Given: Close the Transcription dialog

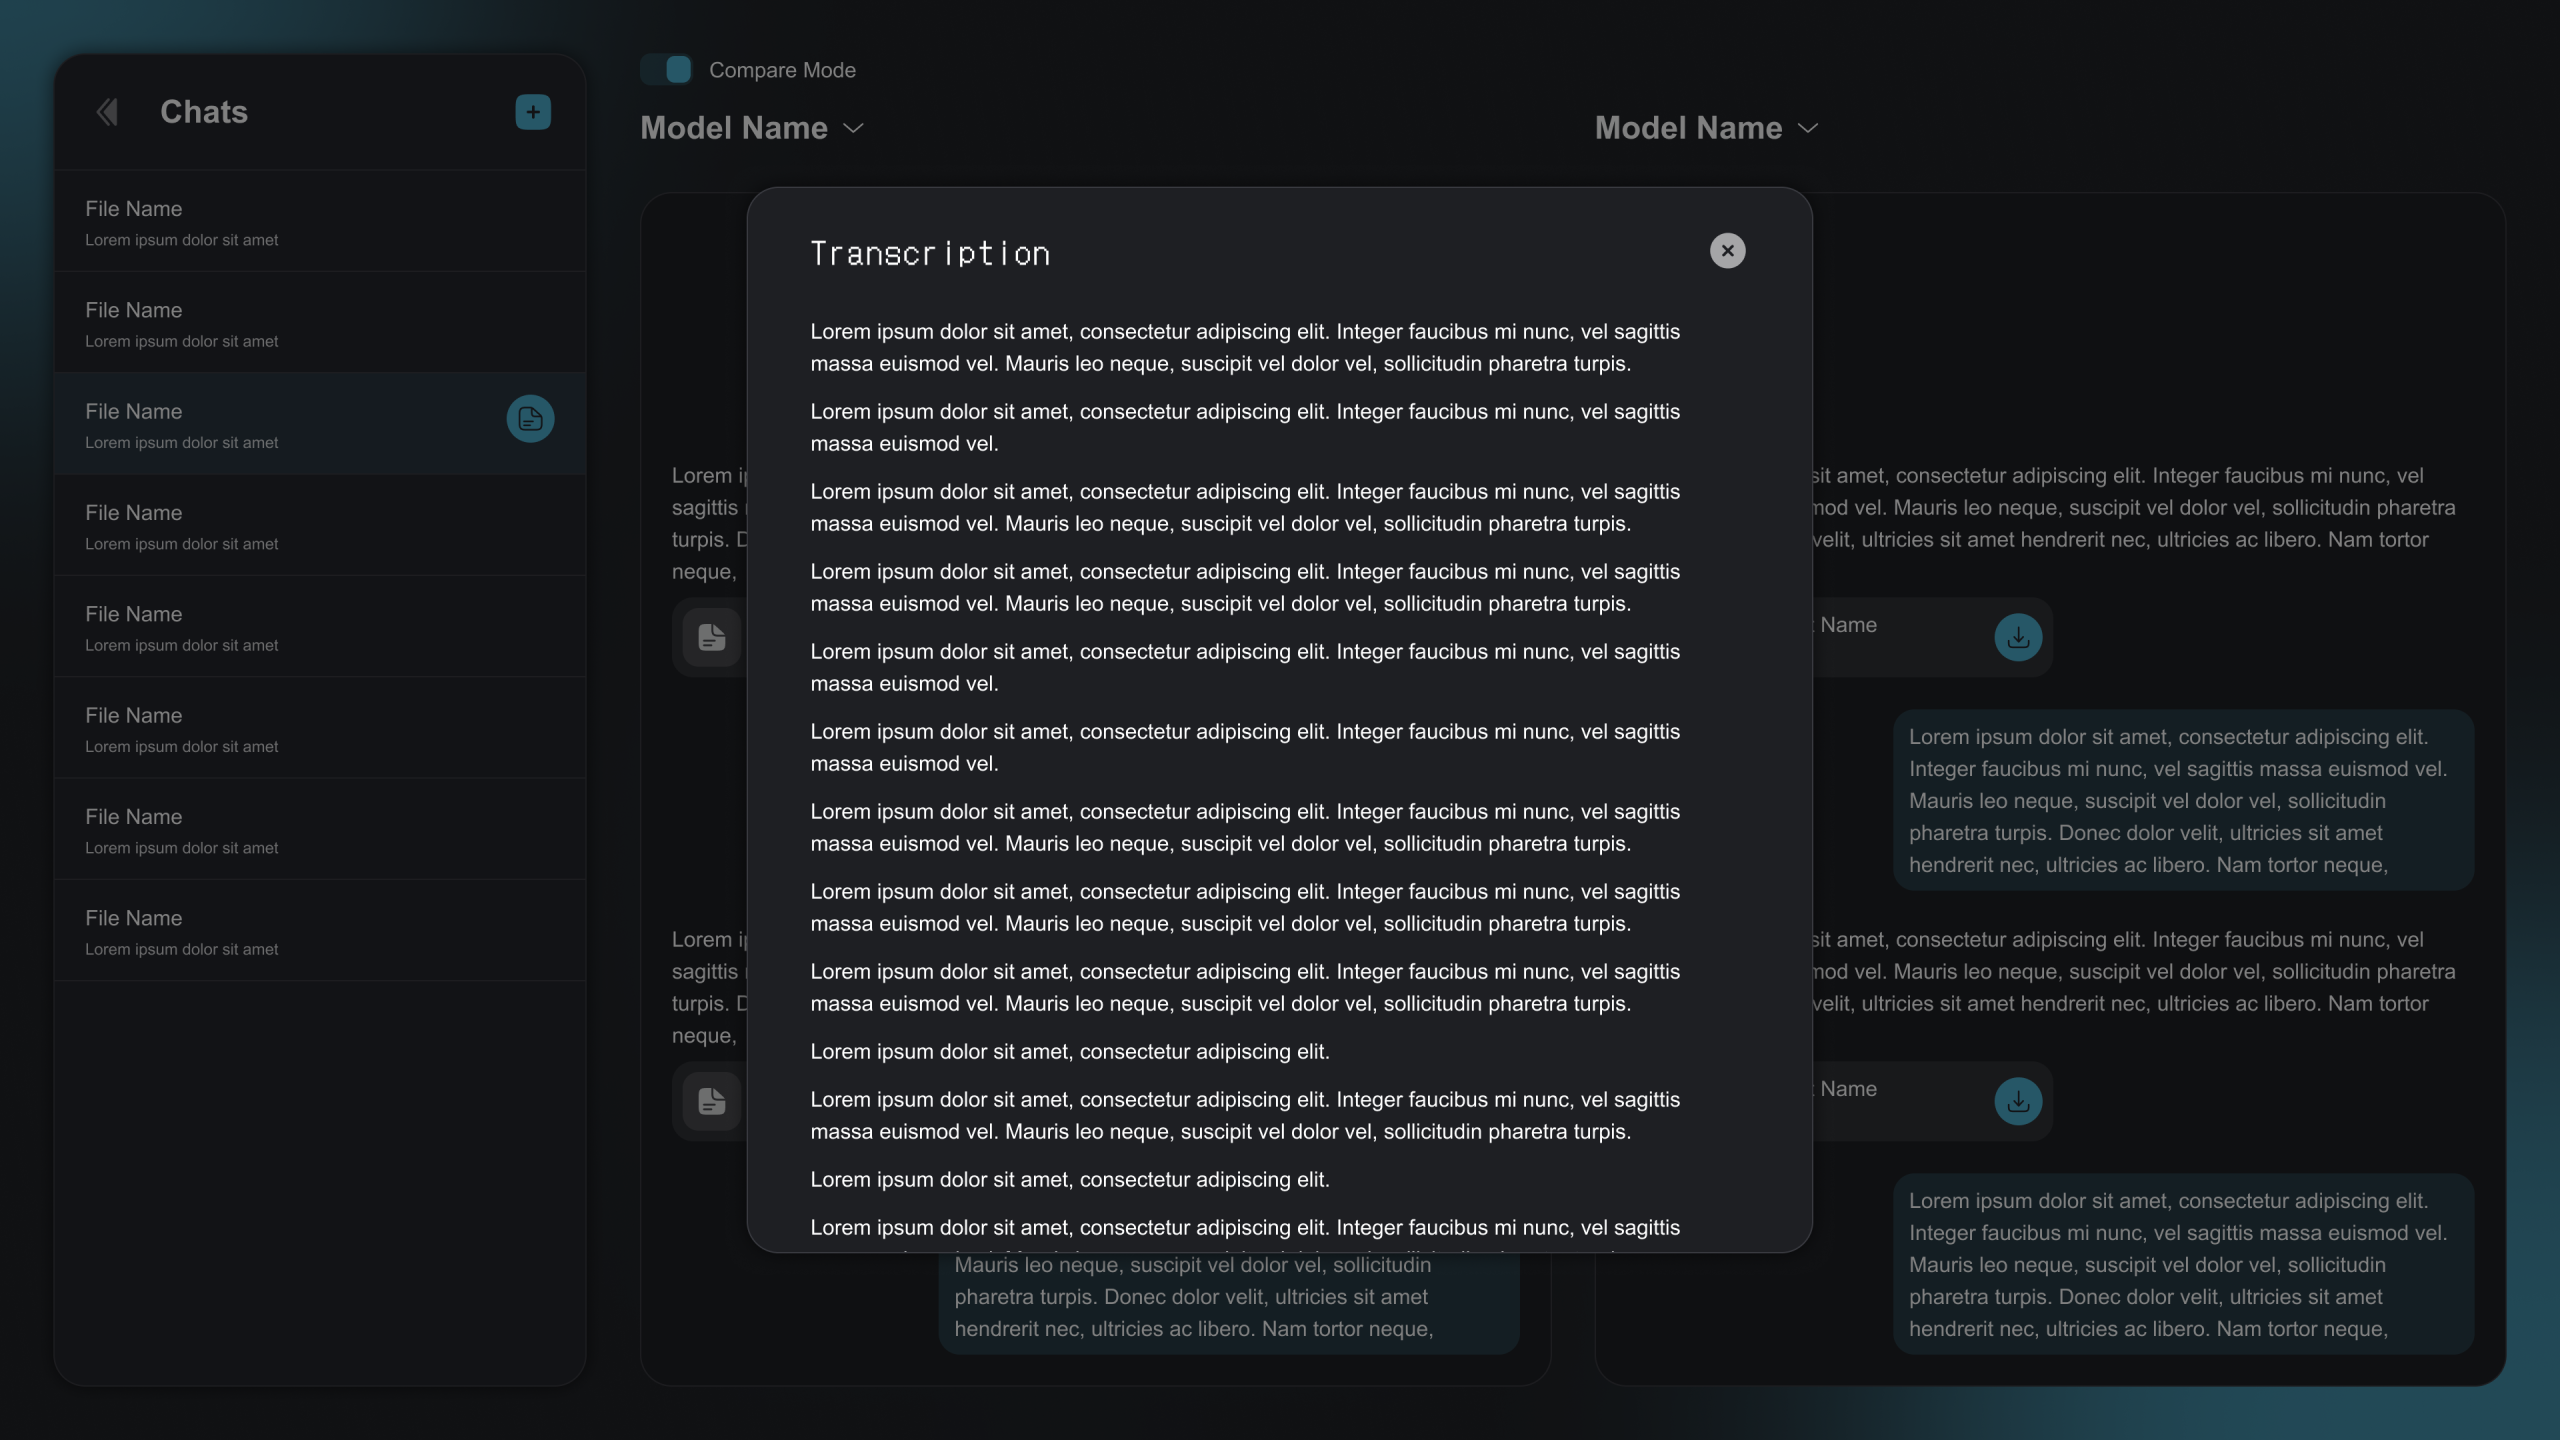Looking at the screenshot, I should click(1727, 251).
